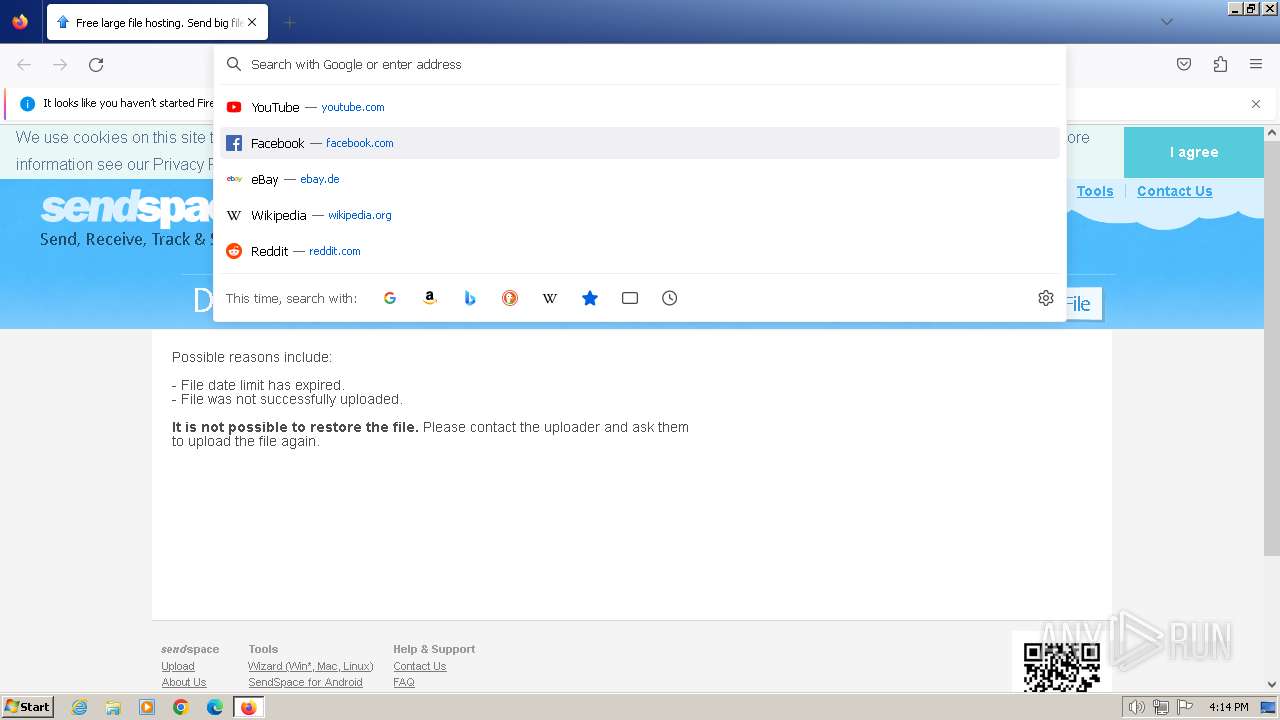
Task: Select Wikipedia suggestion in dropdown
Action: pyautogui.click(x=640, y=215)
